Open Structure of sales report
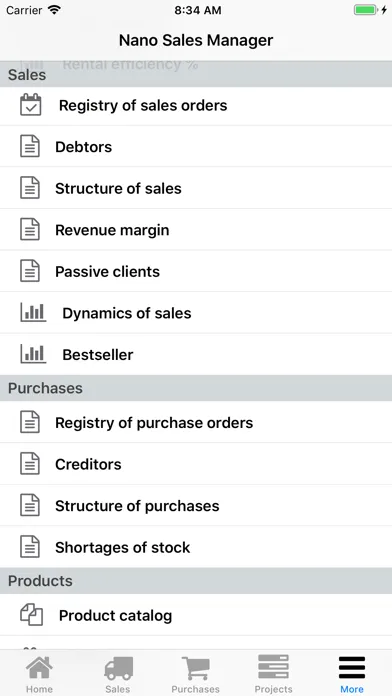 tap(196, 188)
